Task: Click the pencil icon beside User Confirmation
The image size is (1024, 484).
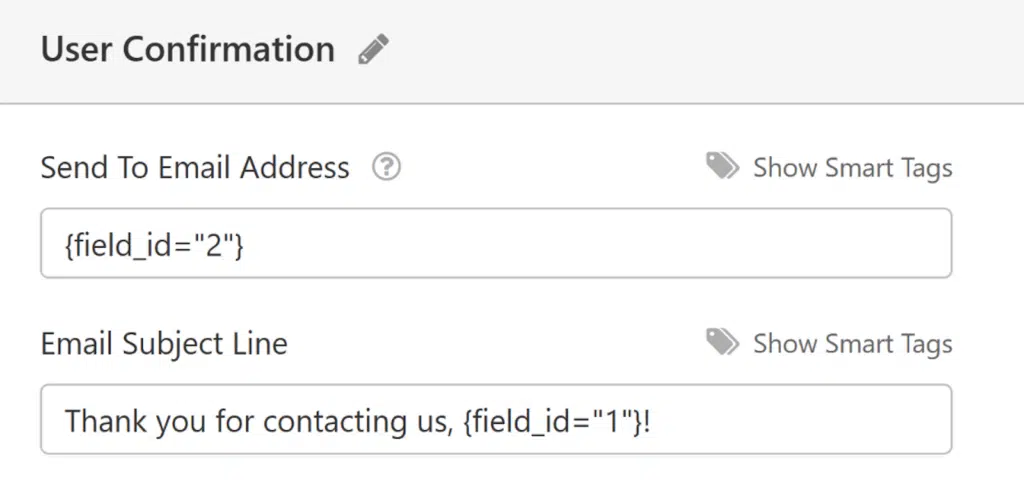Action: coord(374,49)
